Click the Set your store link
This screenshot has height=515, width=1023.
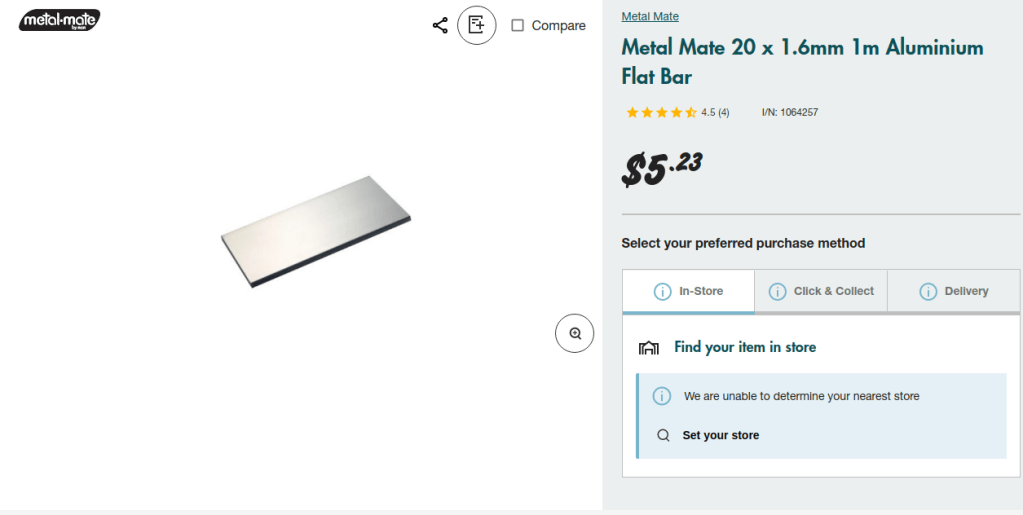720,436
